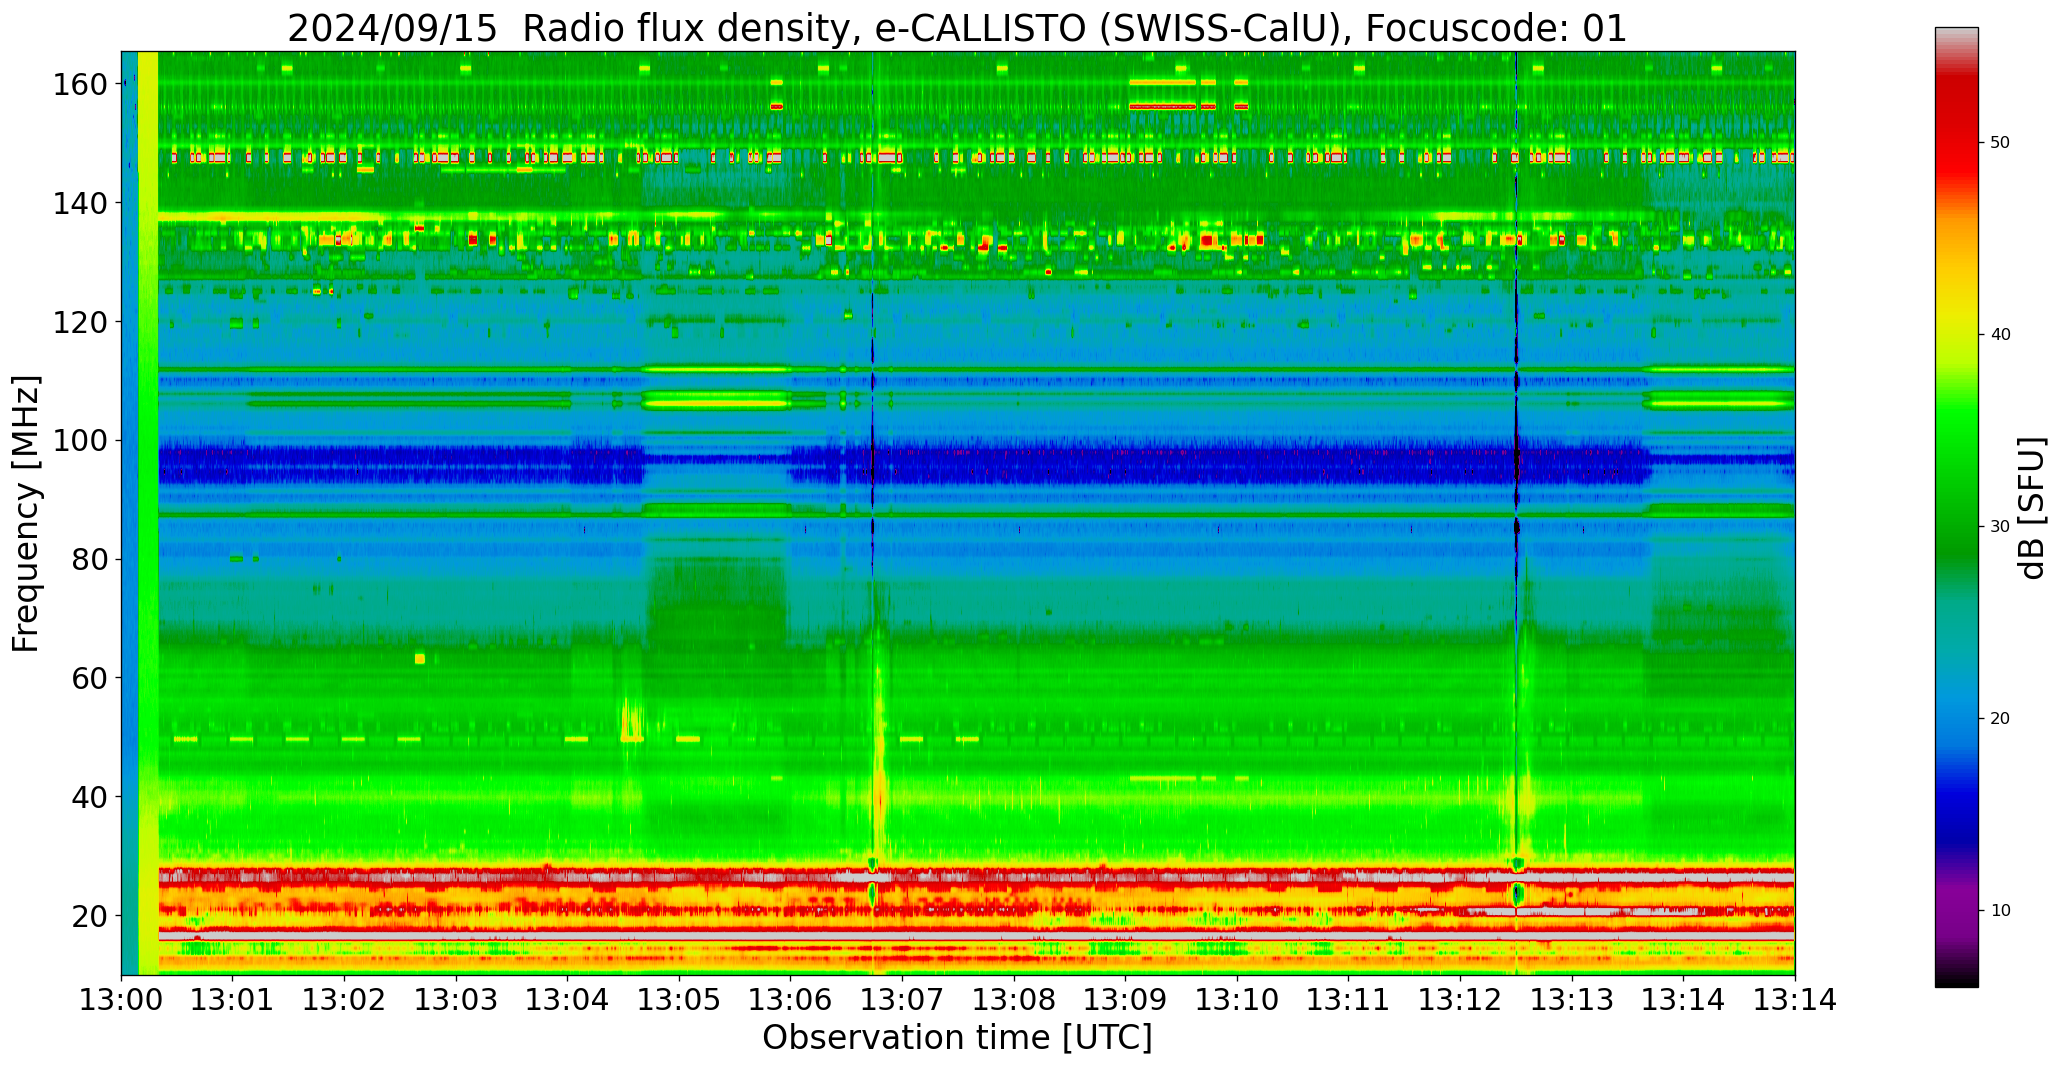Image resolution: width=2062 pixels, height=1067 pixels.
Task: Click the plot title mentioning e-CALLISTO
Action: click(x=957, y=28)
